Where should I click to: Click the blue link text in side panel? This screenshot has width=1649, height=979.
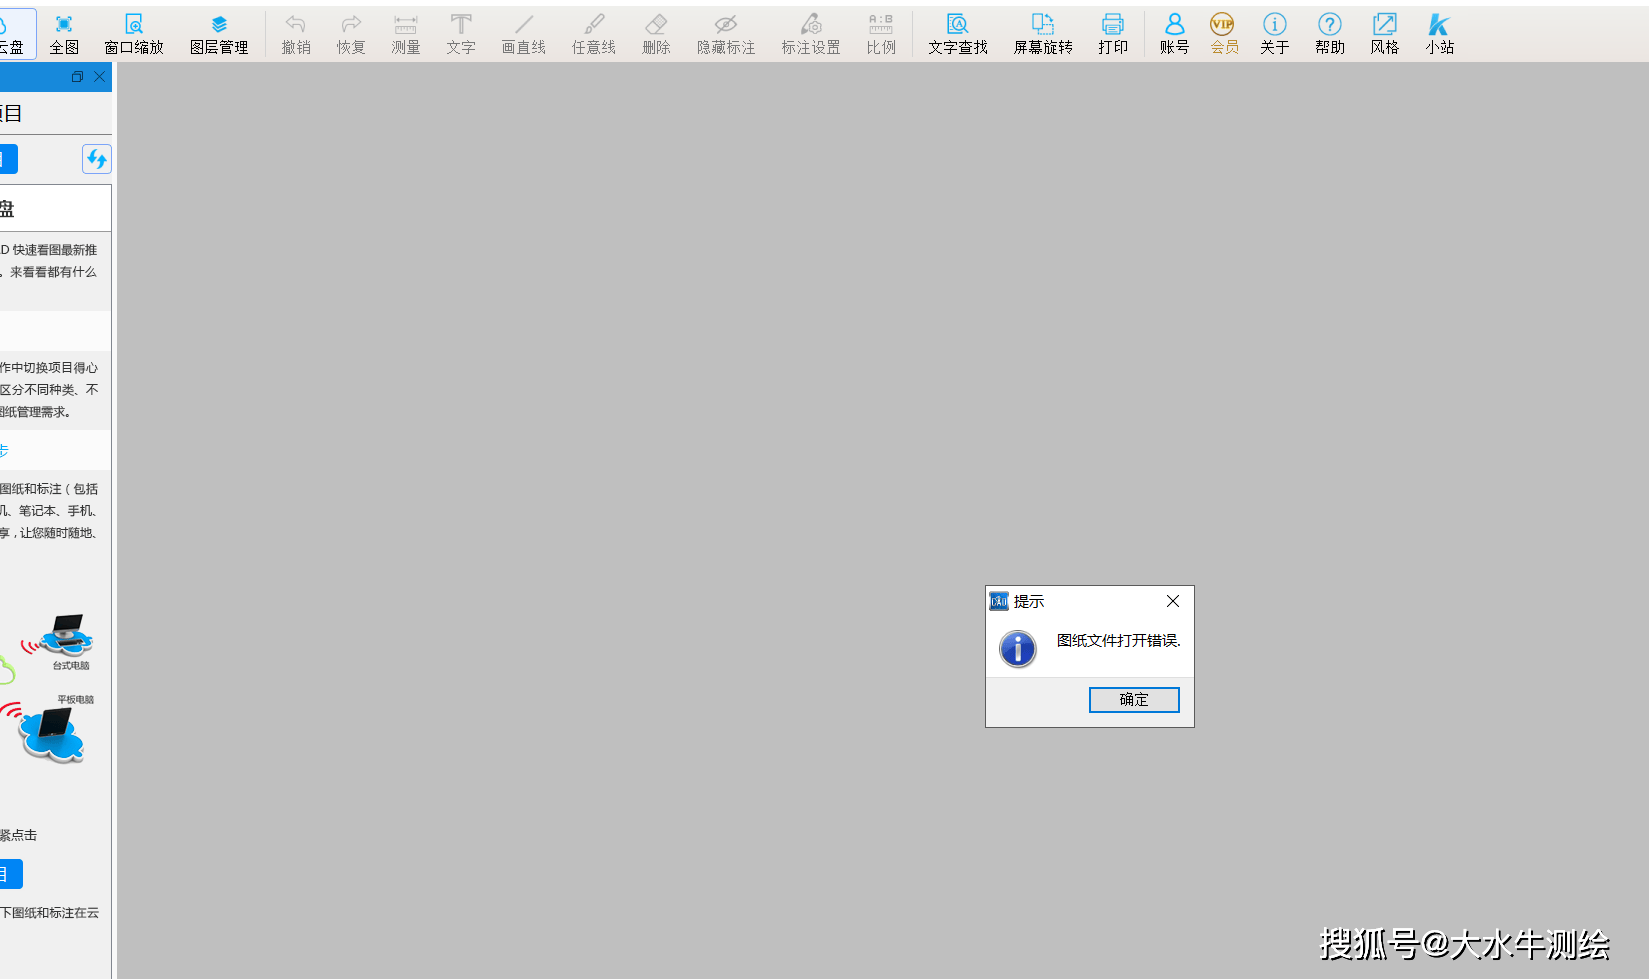click(x=4, y=451)
